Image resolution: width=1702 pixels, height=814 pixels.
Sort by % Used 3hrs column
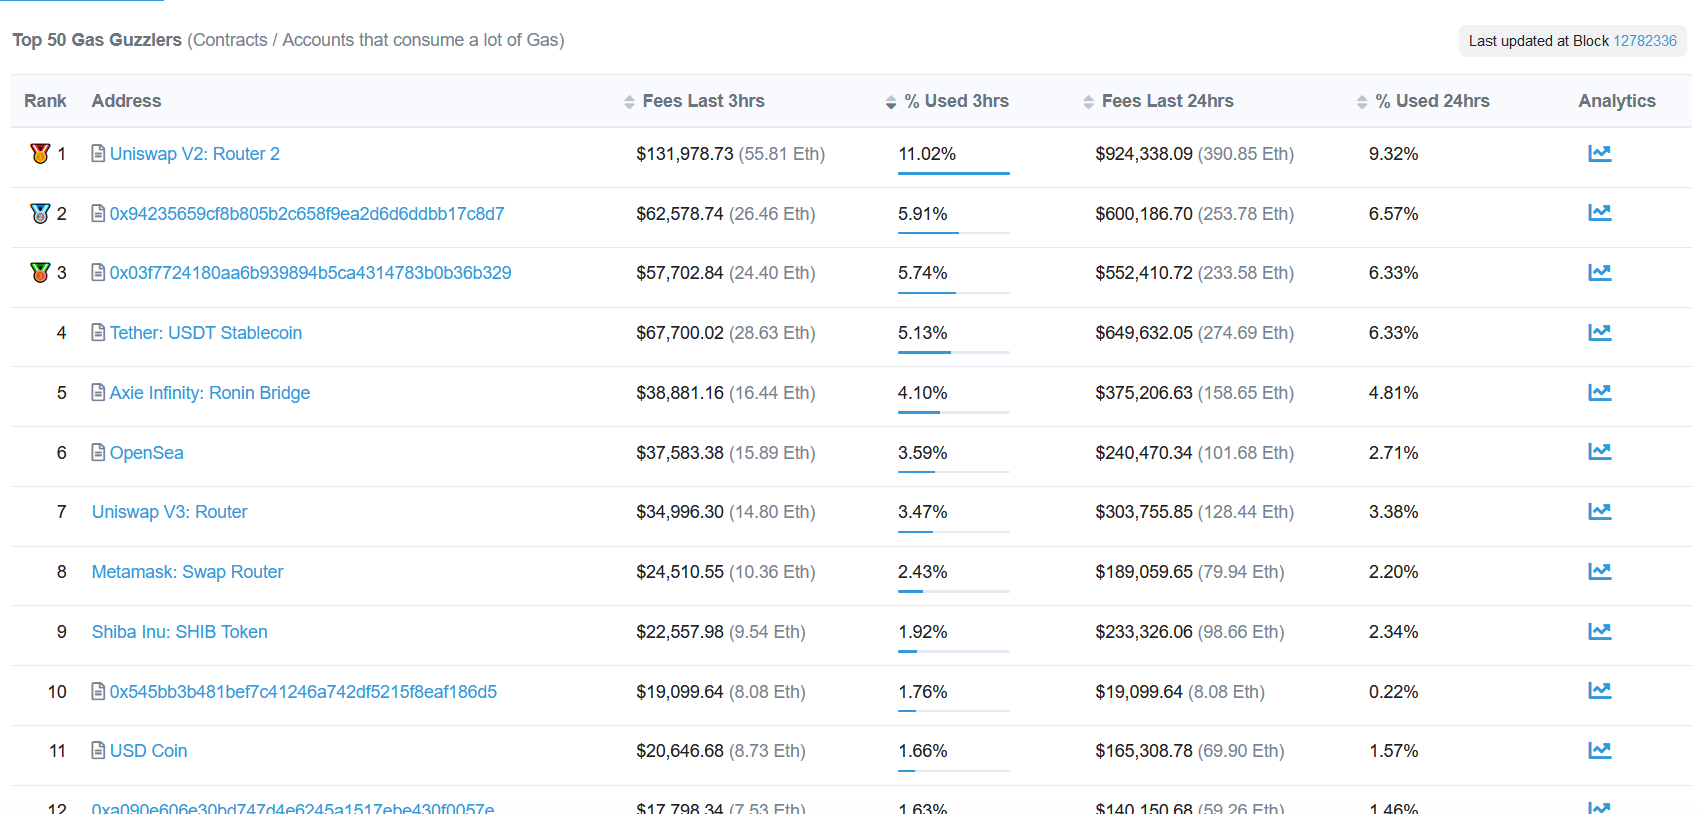tap(955, 101)
